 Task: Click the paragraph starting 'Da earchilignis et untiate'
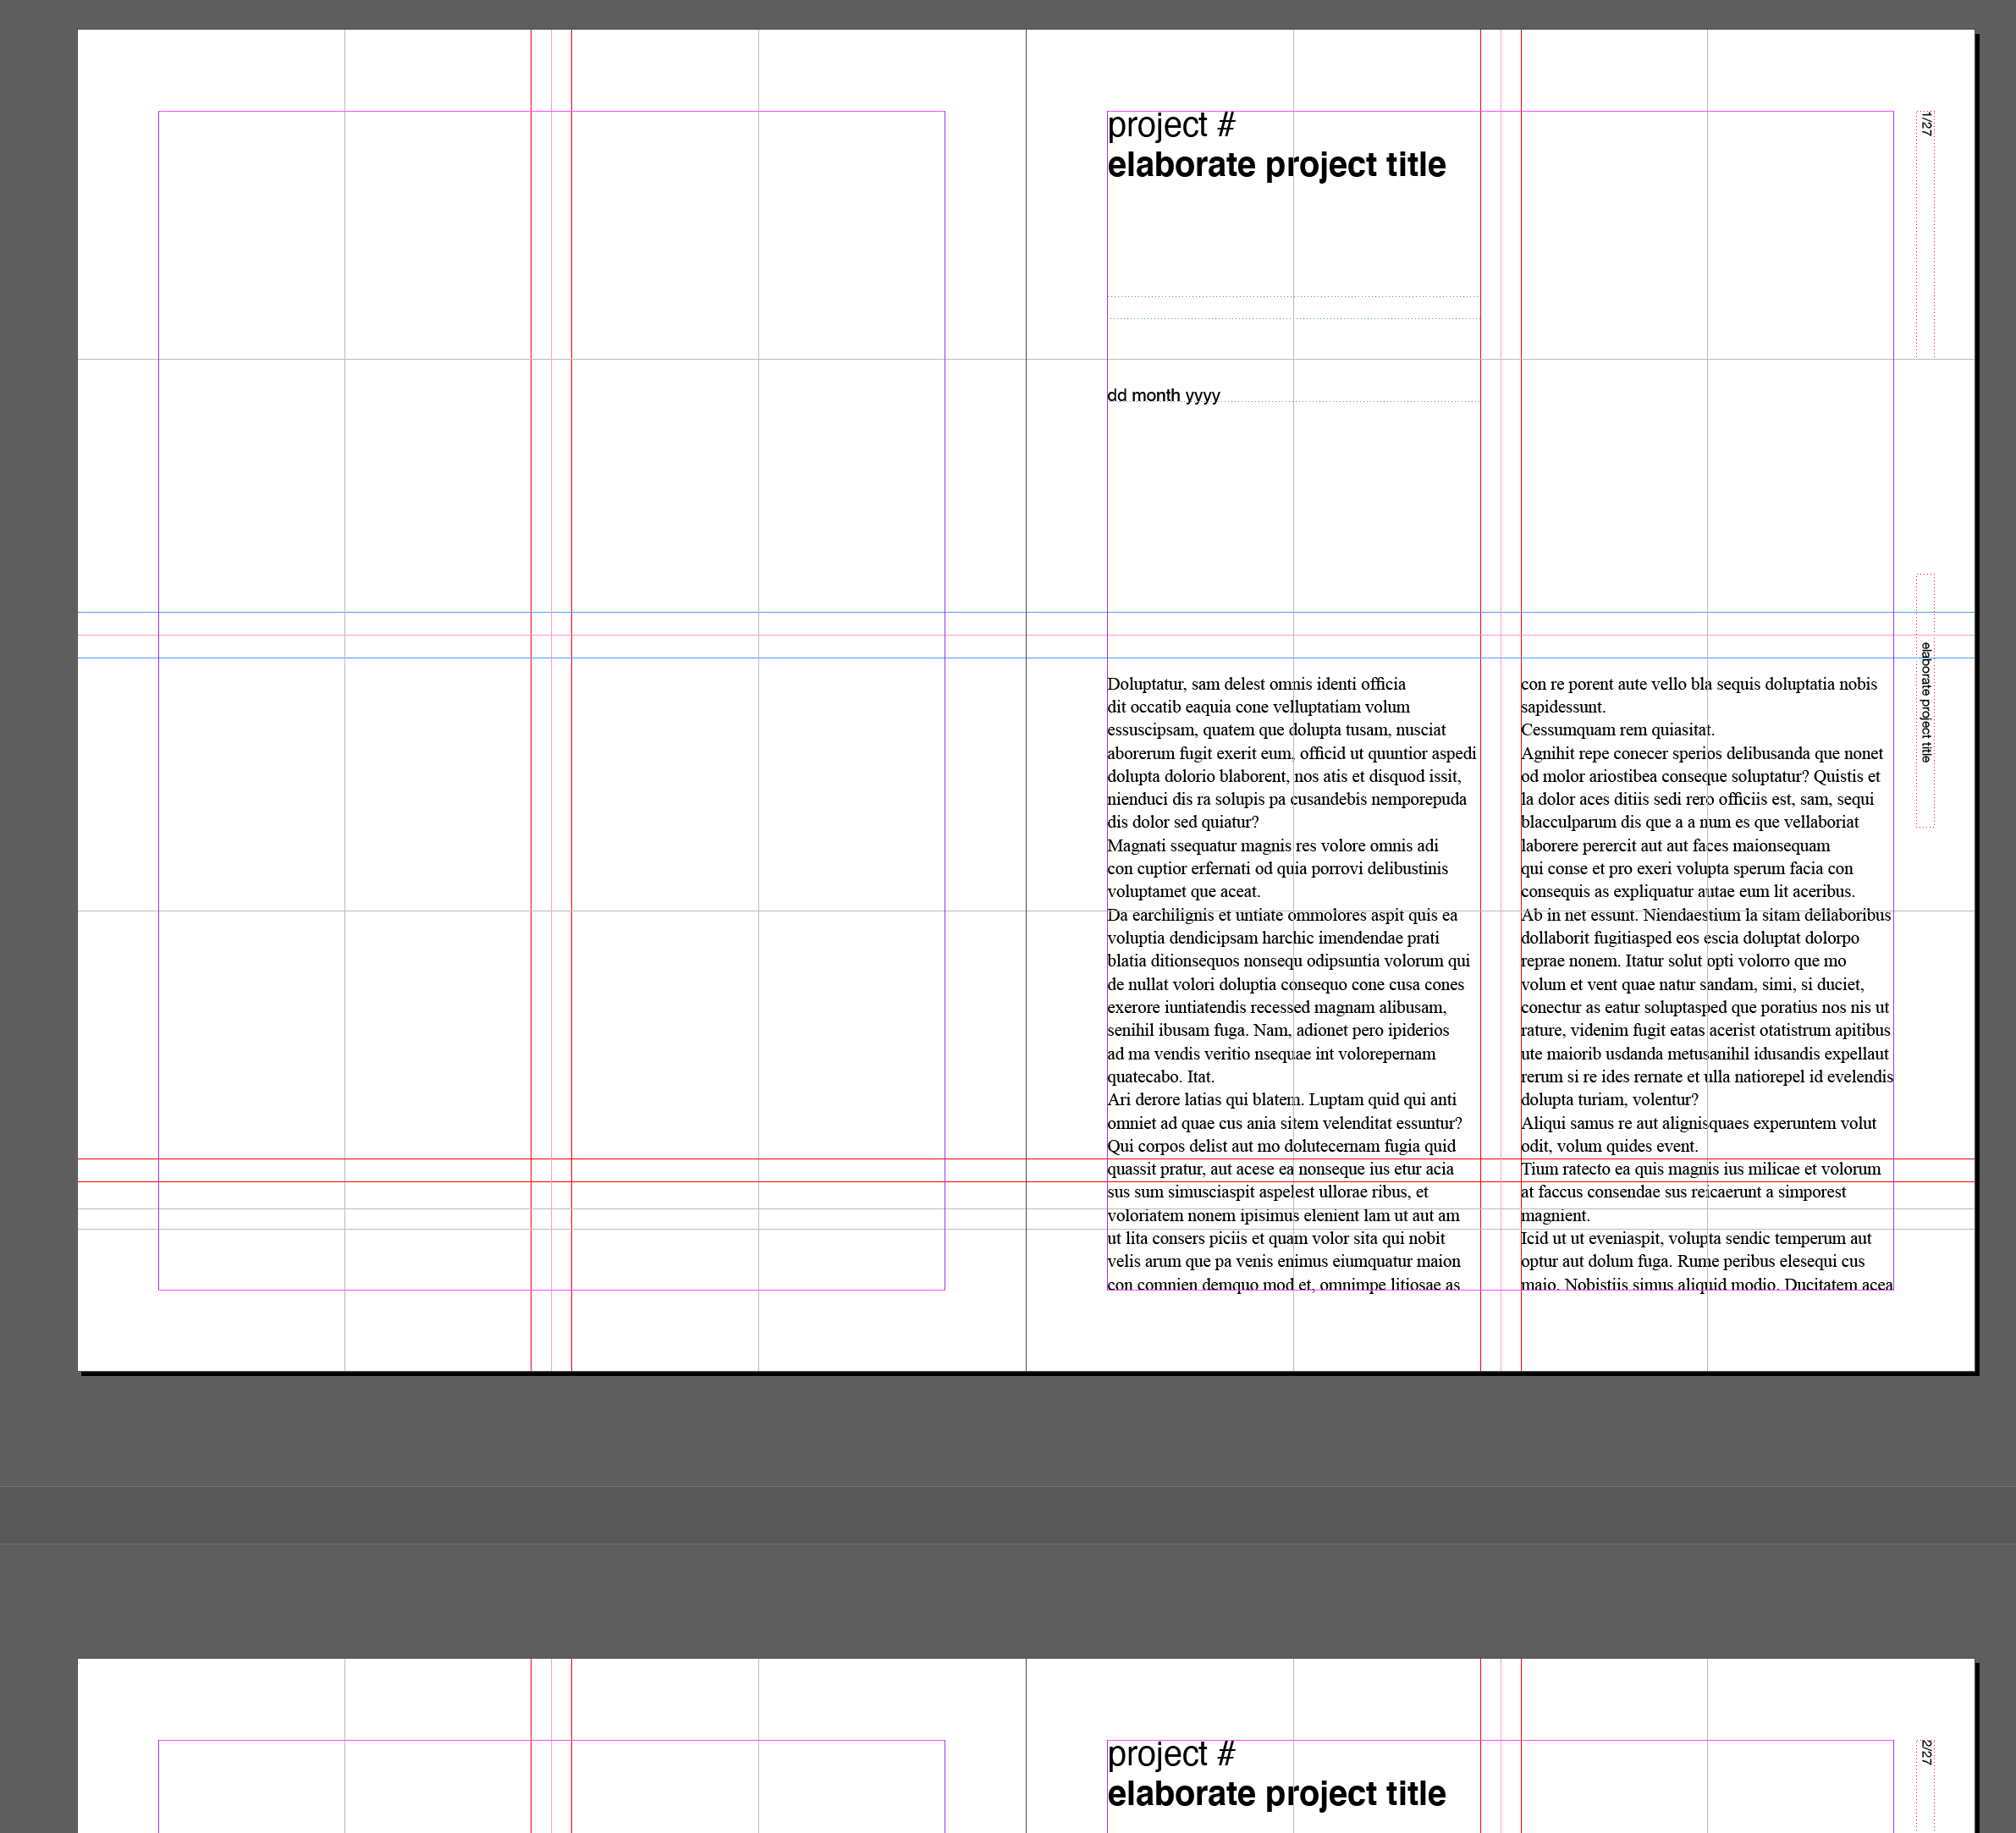coord(1285,984)
